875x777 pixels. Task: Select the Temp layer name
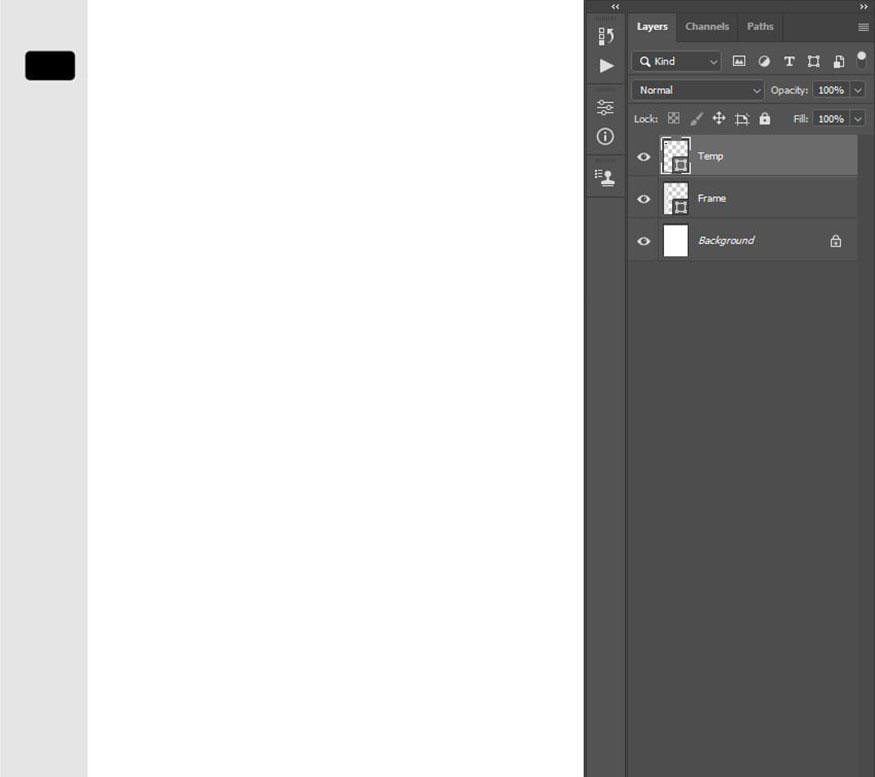coord(710,156)
